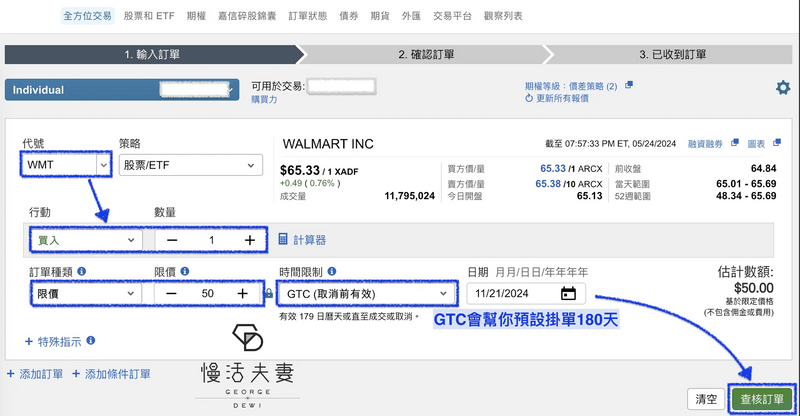Screen dimensions: 800x416
Task: Click ask price 65.38
Action: point(548,184)
